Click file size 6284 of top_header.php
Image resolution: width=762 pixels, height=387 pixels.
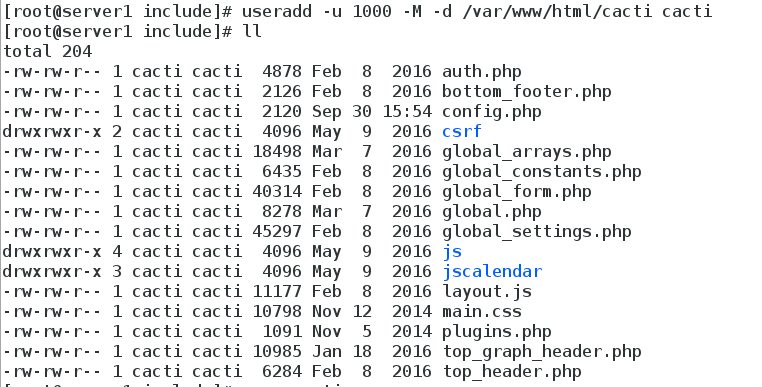[282, 371]
